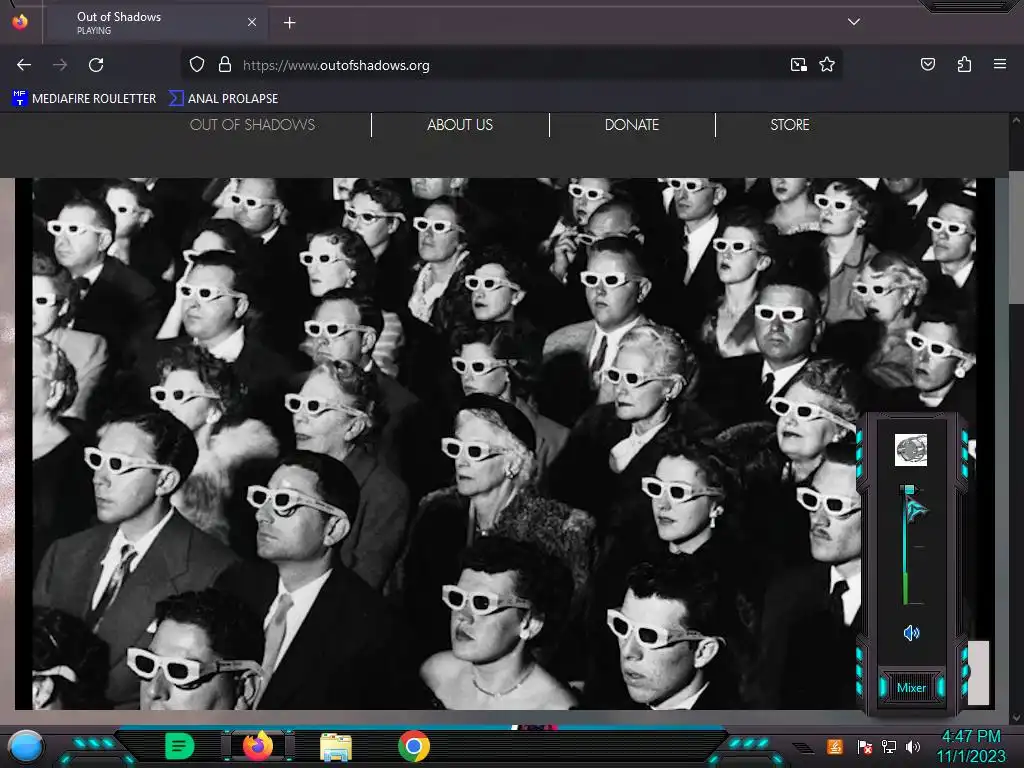Screen dimensions: 1024x768
Task: Open the green notes app in taskbar
Action: click(180, 746)
